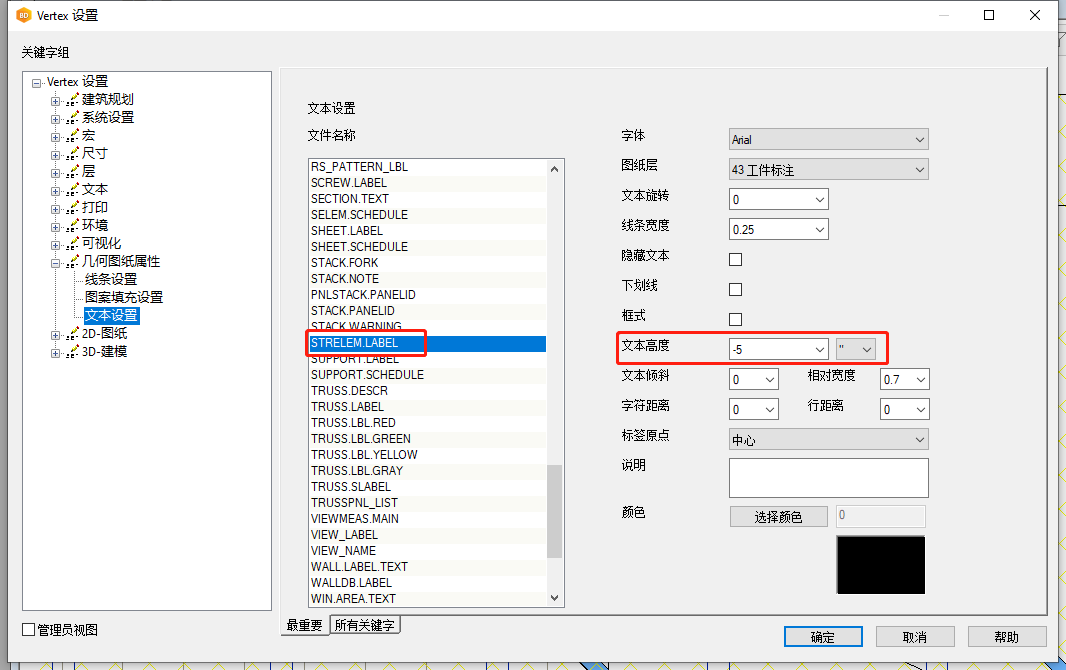Click the file list scroll down arrow
This screenshot has height=670, width=1066.
click(x=554, y=598)
